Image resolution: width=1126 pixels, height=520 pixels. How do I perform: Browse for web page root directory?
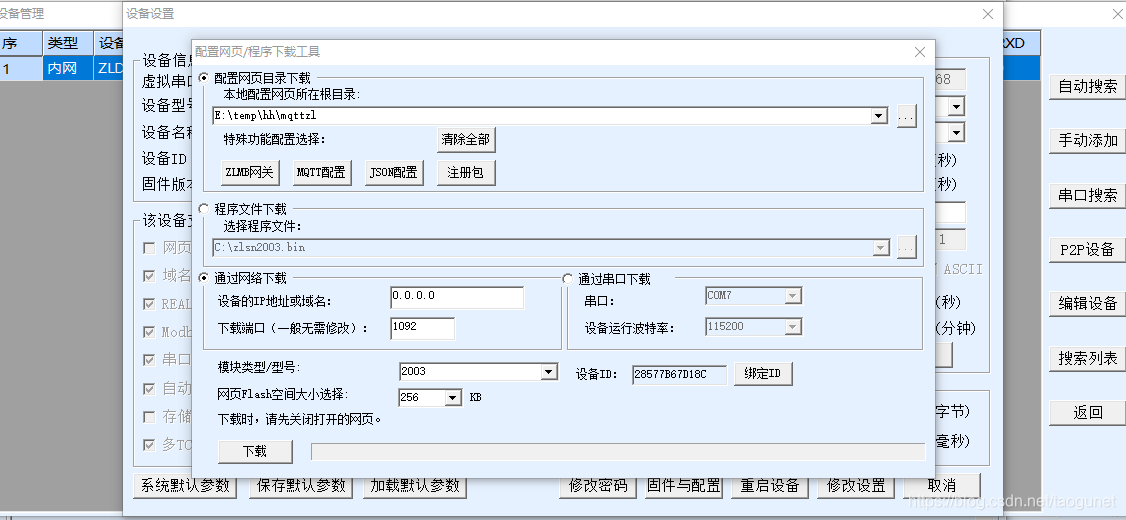click(907, 116)
